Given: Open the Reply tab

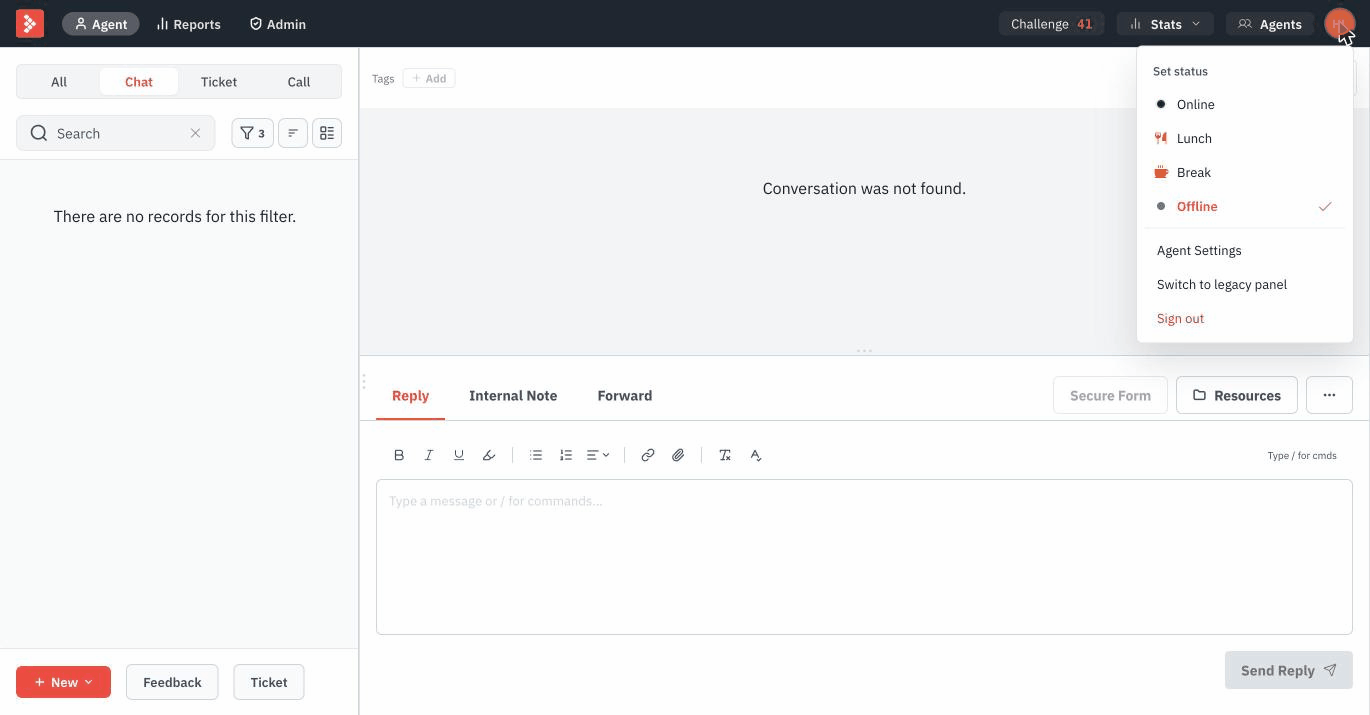Looking at the screenshot, I should pyautogui.click(x=410, y=396).
